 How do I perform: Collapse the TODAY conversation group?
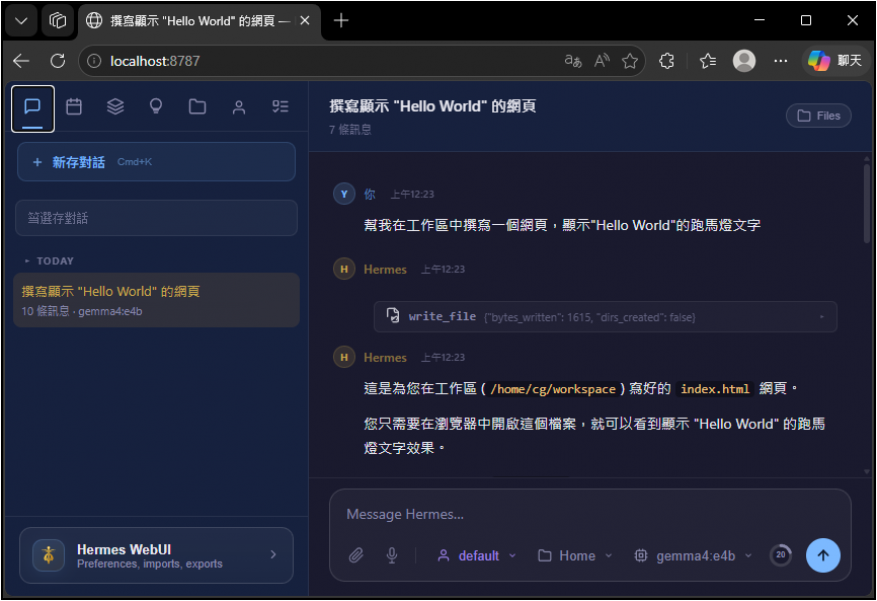pos(49,261)
